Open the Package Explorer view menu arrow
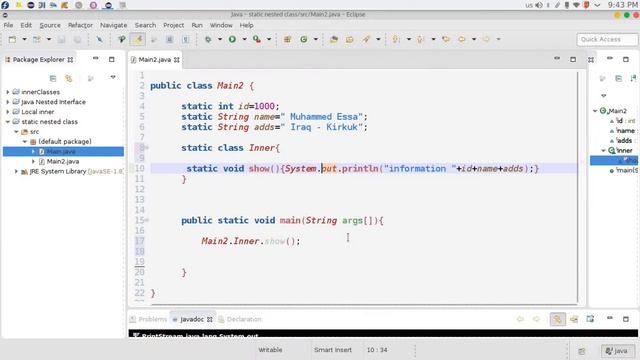This screenshot has height=360, width=640. [113, 77]
